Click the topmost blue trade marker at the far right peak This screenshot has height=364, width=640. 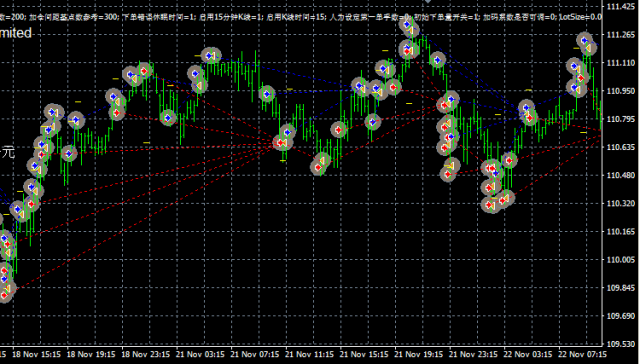pos(584,40)
